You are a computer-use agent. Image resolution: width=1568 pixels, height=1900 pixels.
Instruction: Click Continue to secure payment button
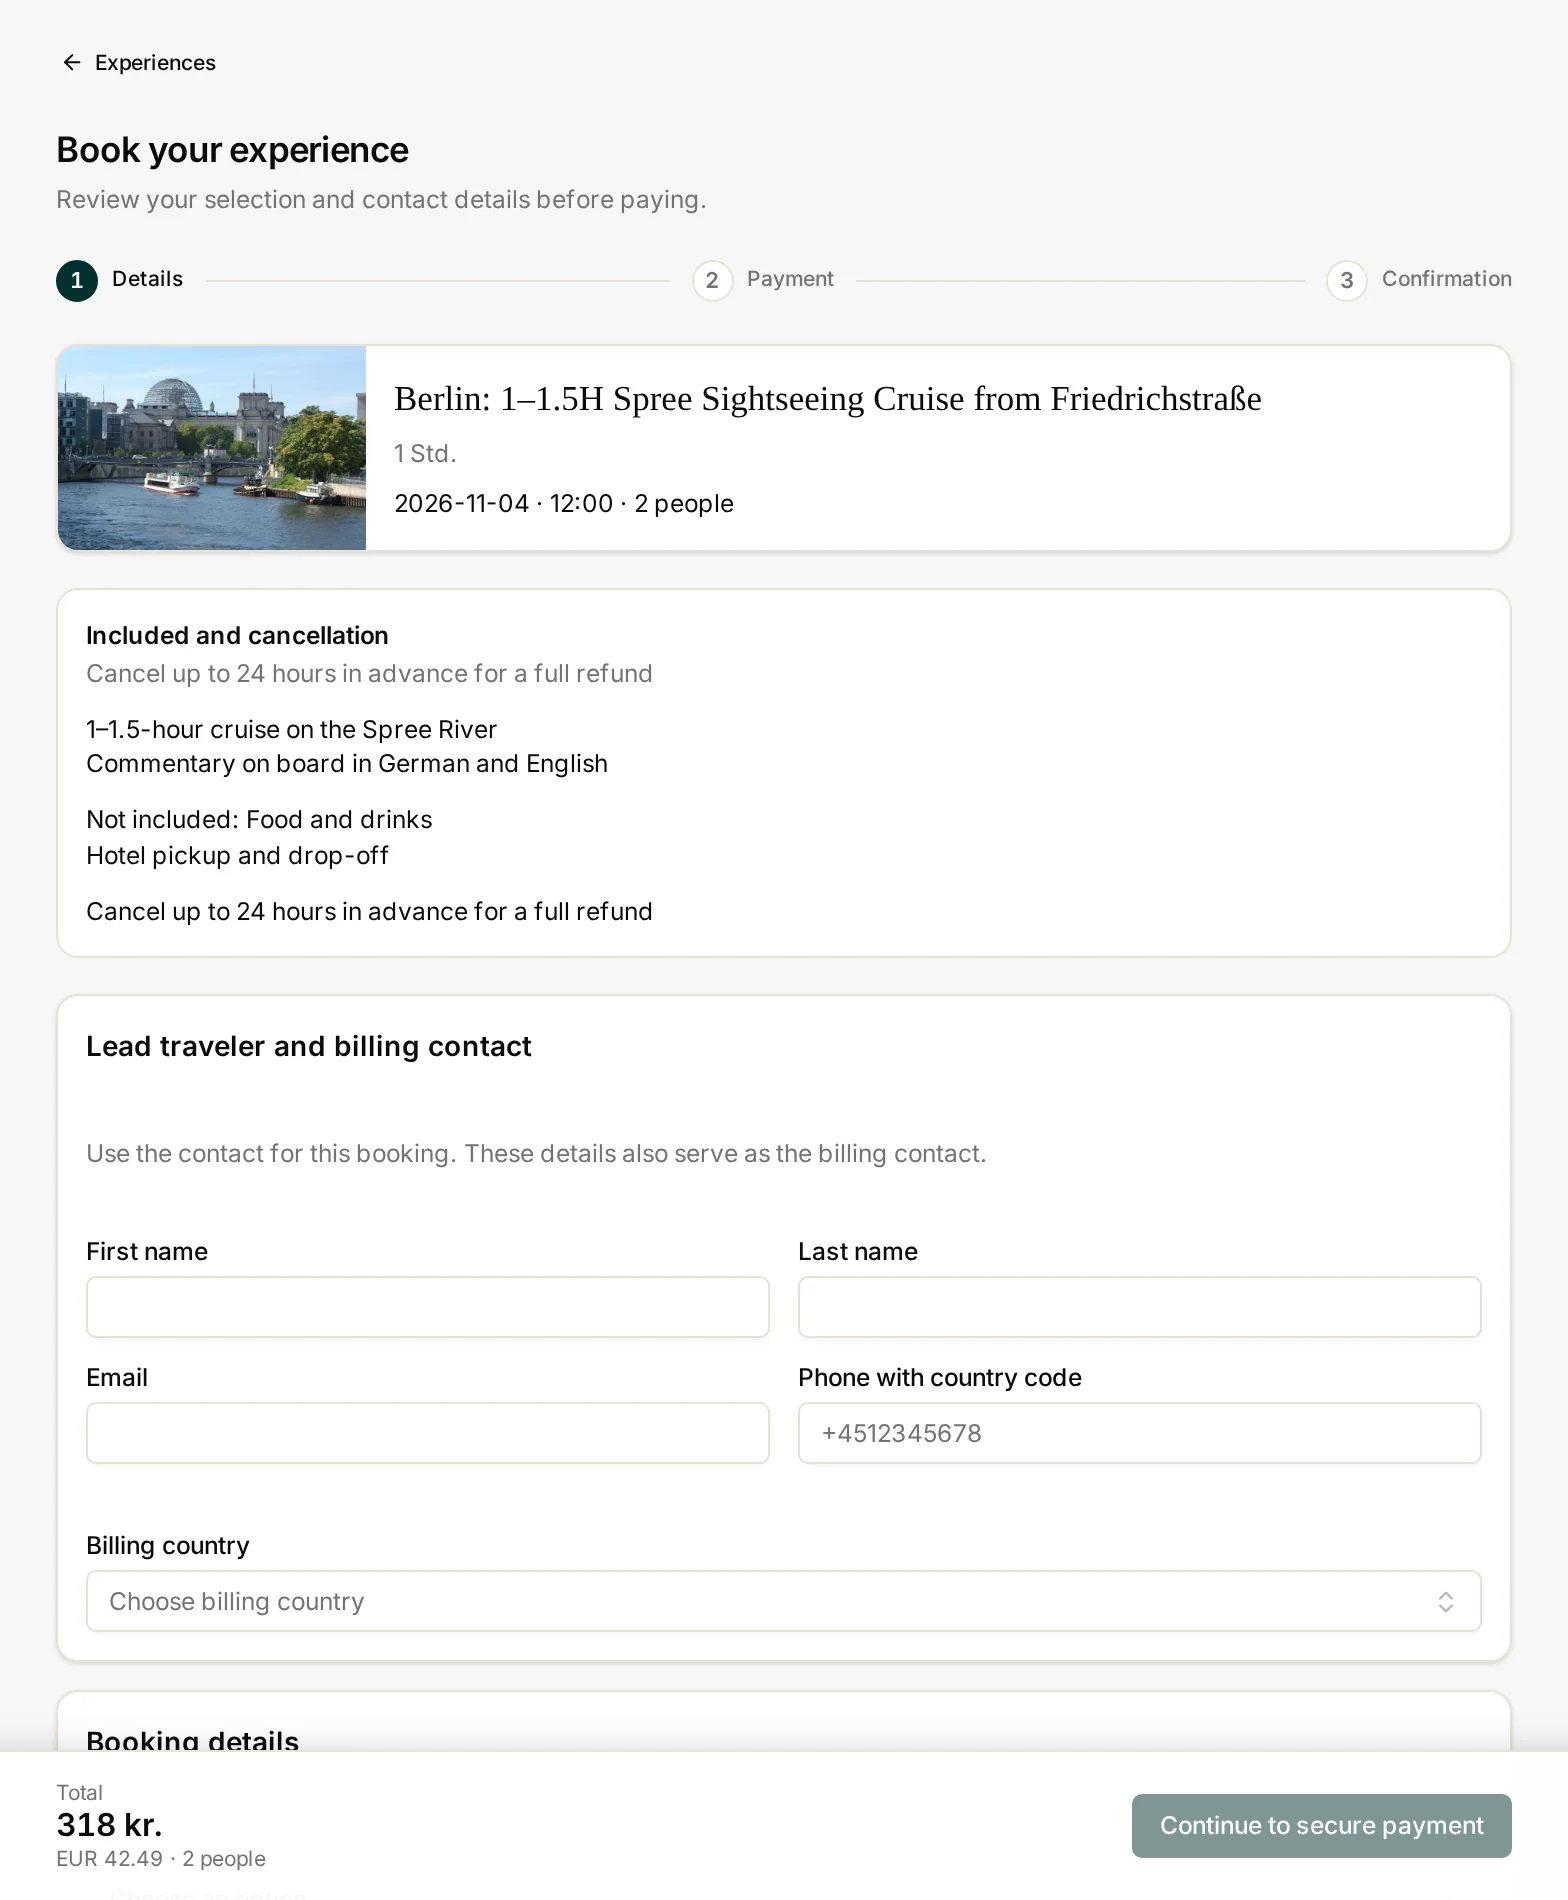point(1321,1826)
